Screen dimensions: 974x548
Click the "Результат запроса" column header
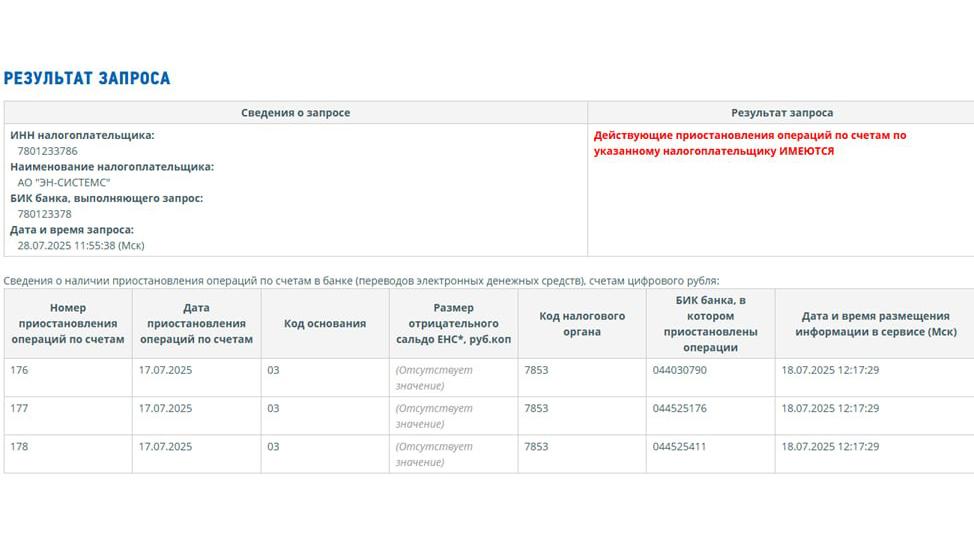(781, 113)
